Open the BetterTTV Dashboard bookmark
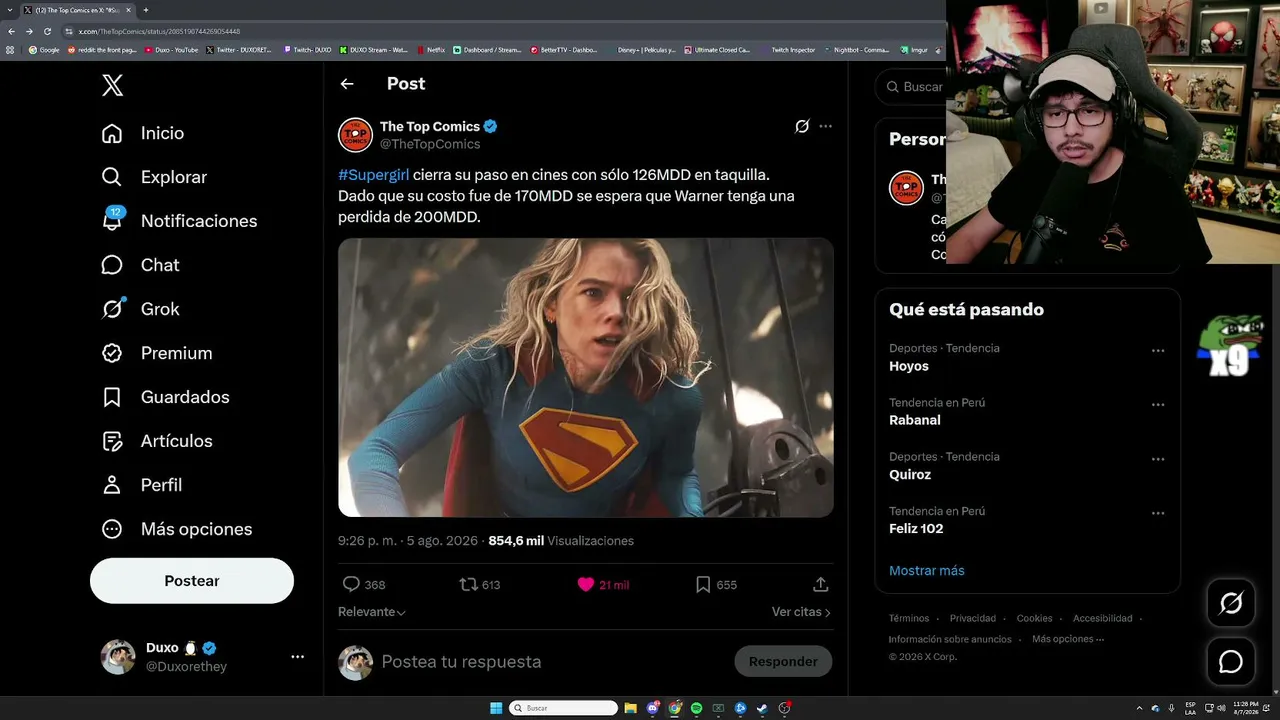Viewport: 1280px width, 720px height. [x=564, y=50]
